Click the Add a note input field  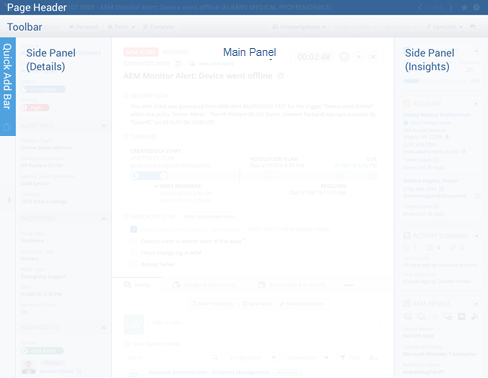coord(264,323)
